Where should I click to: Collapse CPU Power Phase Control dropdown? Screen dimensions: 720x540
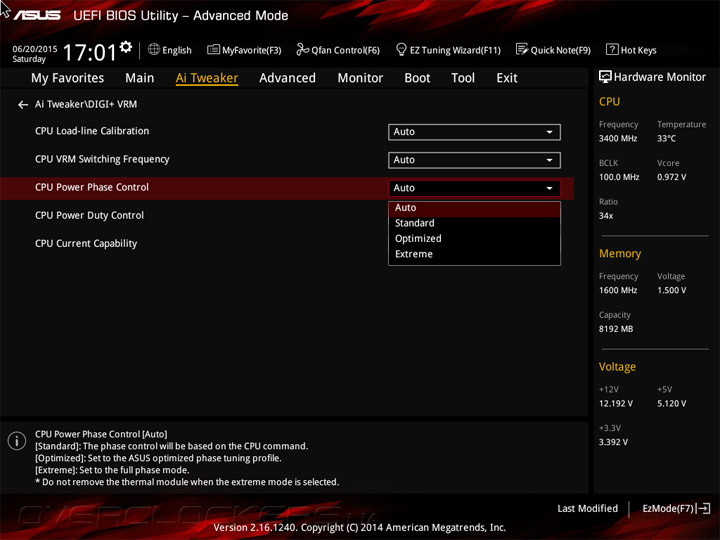coord(474,188)
